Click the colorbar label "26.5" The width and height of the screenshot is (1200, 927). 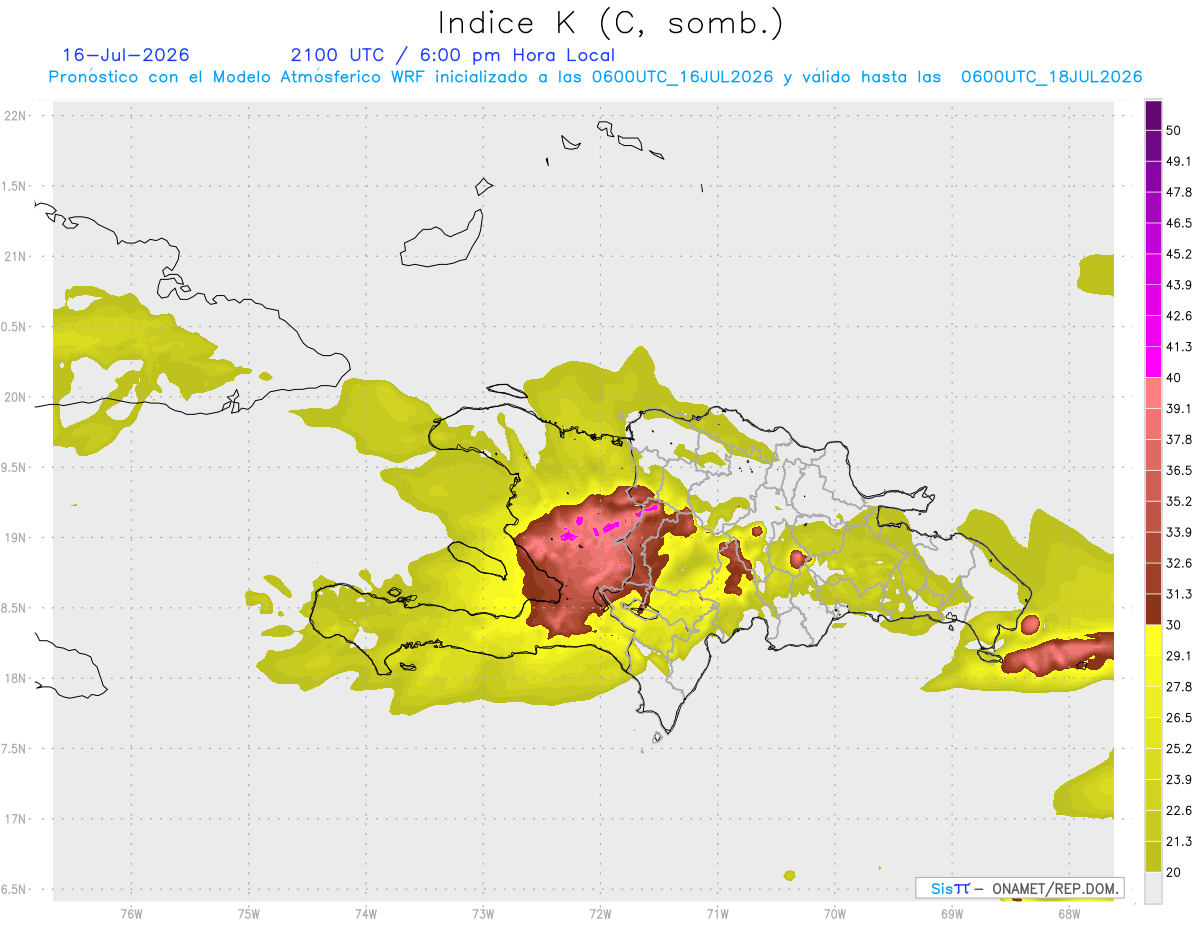click(1179, 718)
